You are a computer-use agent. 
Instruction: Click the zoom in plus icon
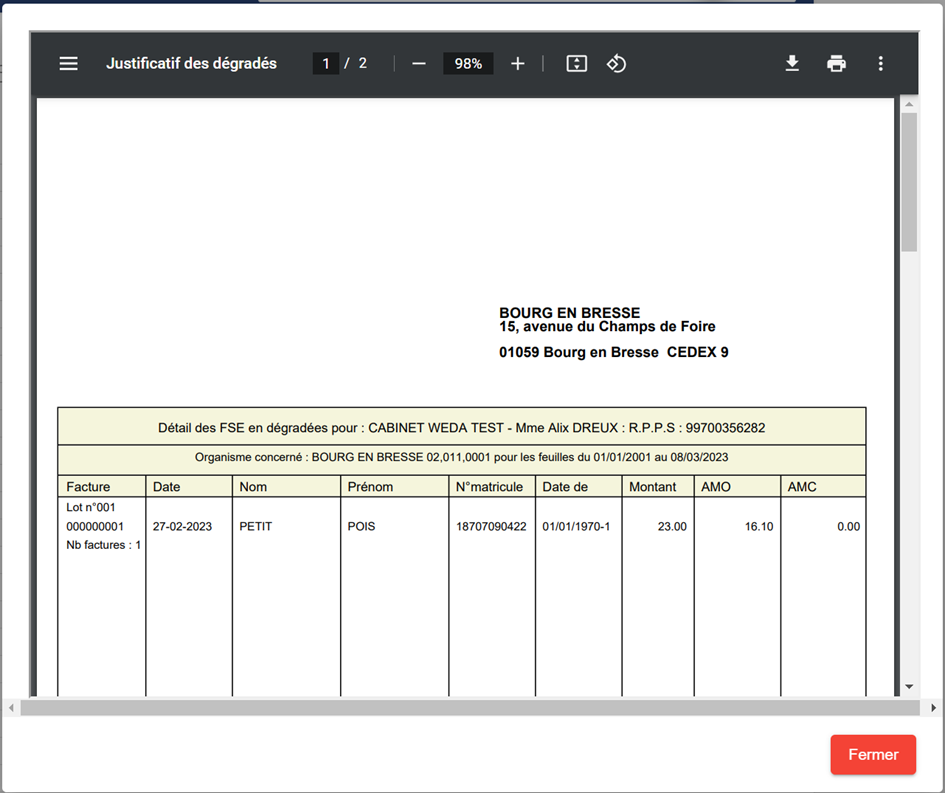pos(517,64)
